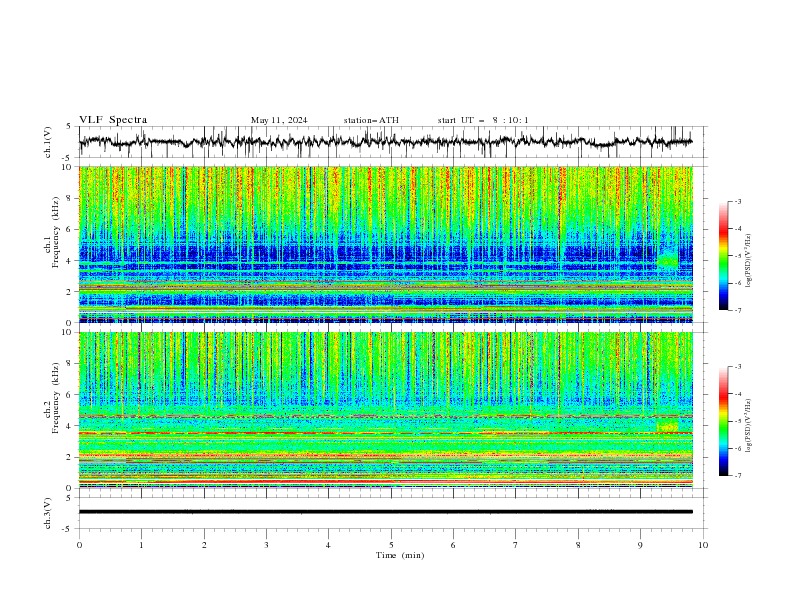Select the "ch.3(V)" axis label

click(x=48, y=513)
